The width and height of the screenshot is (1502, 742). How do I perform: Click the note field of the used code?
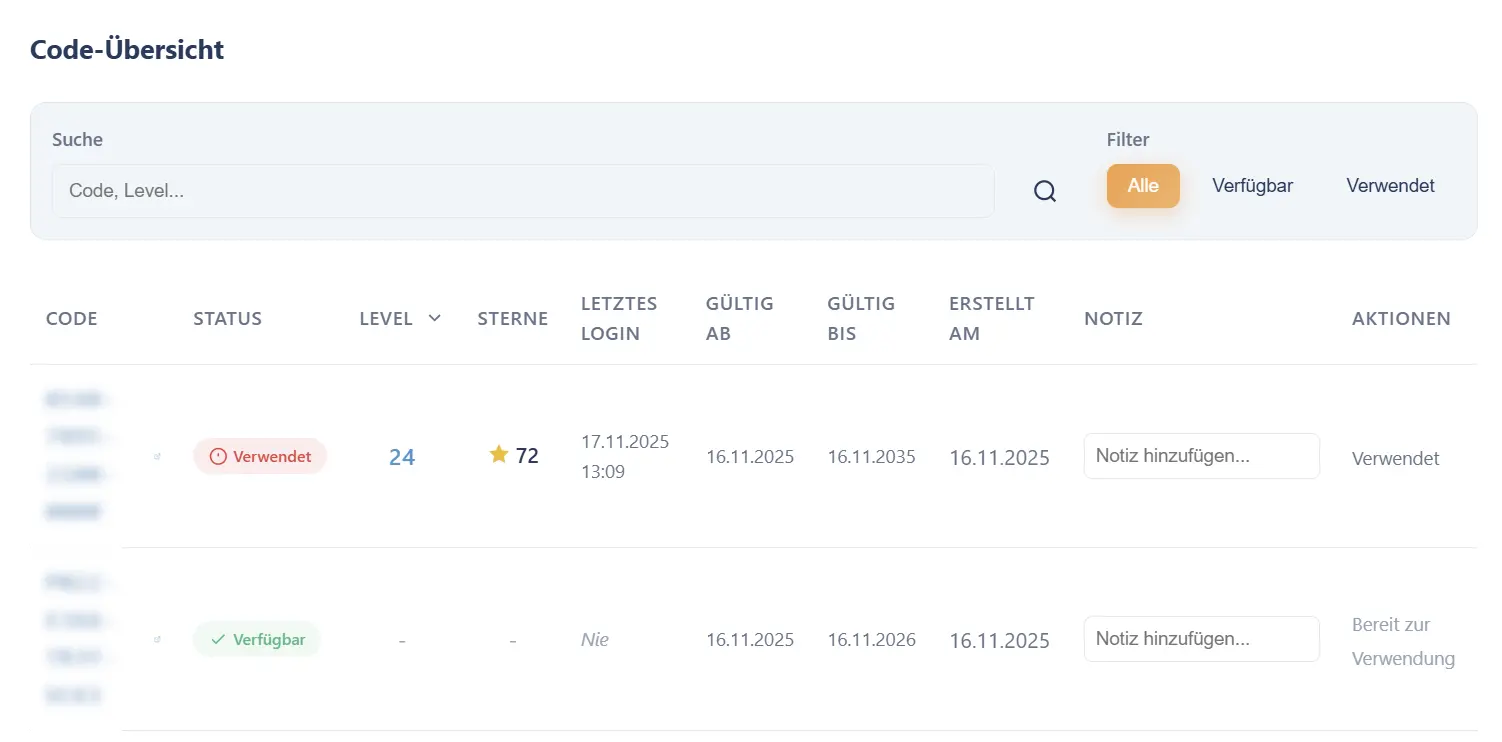tap(1201, 456)
